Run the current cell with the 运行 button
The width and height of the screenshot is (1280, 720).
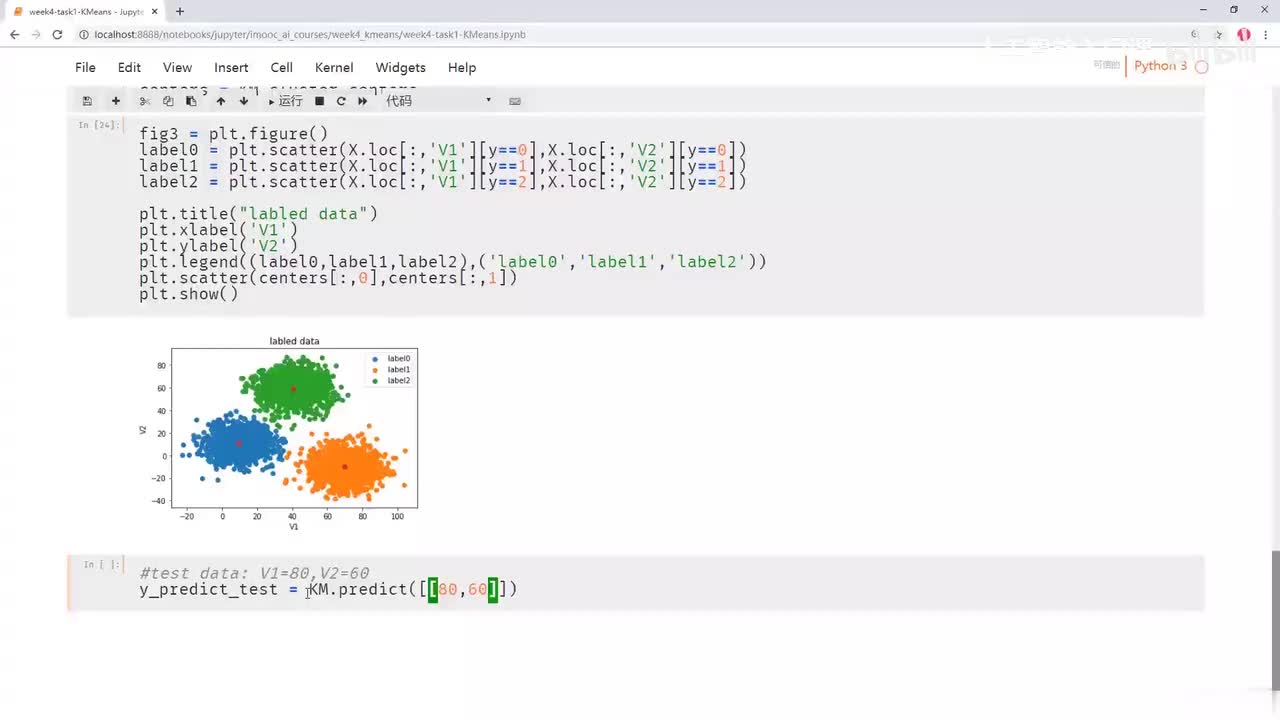click(286, 101)
